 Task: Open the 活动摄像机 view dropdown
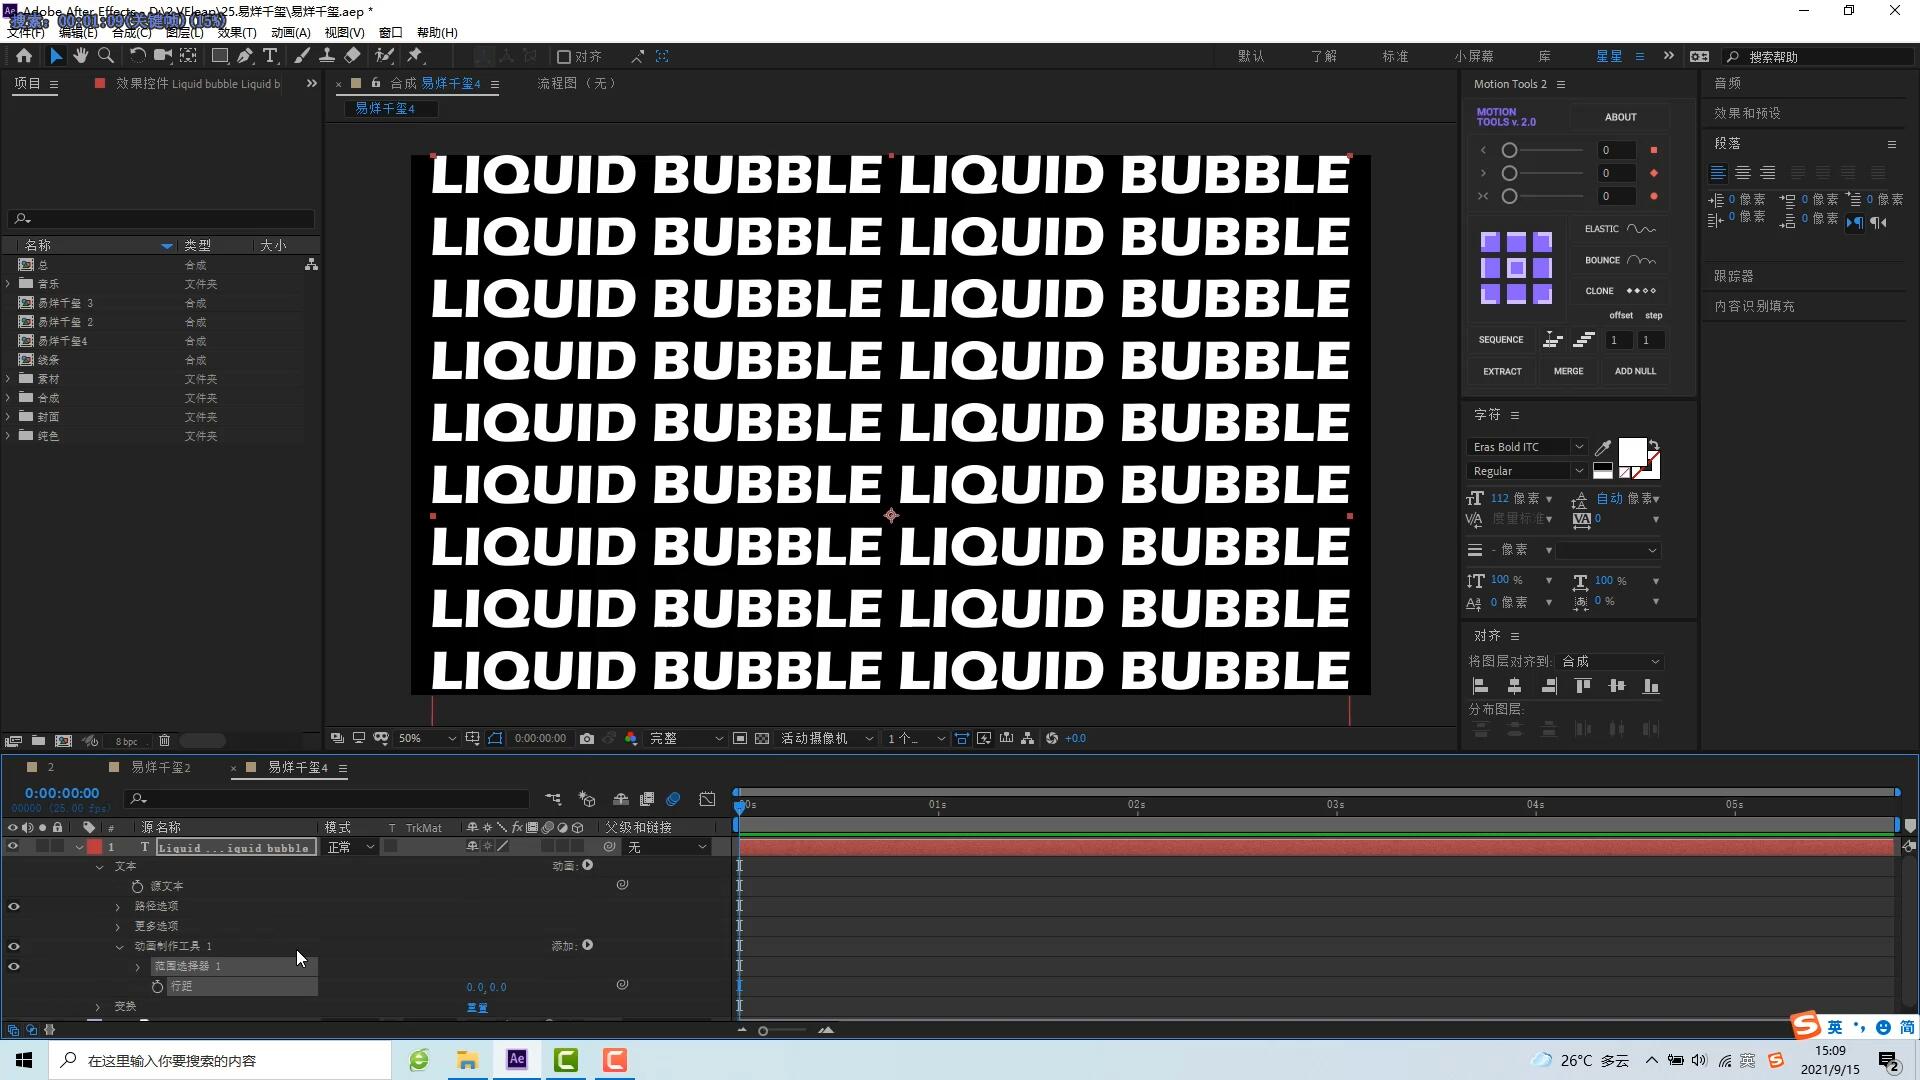click(826, 738)
